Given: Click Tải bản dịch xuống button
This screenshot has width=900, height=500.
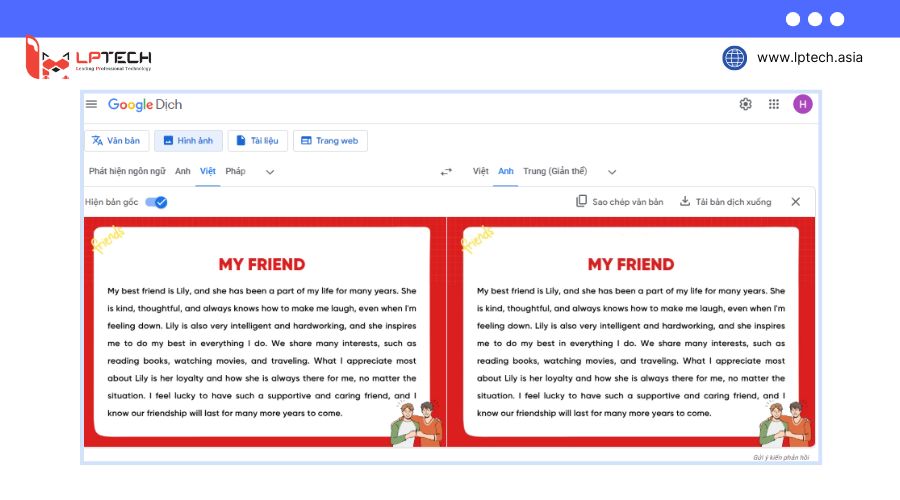Looking at the screenshot, I should [x=725, y=202].
